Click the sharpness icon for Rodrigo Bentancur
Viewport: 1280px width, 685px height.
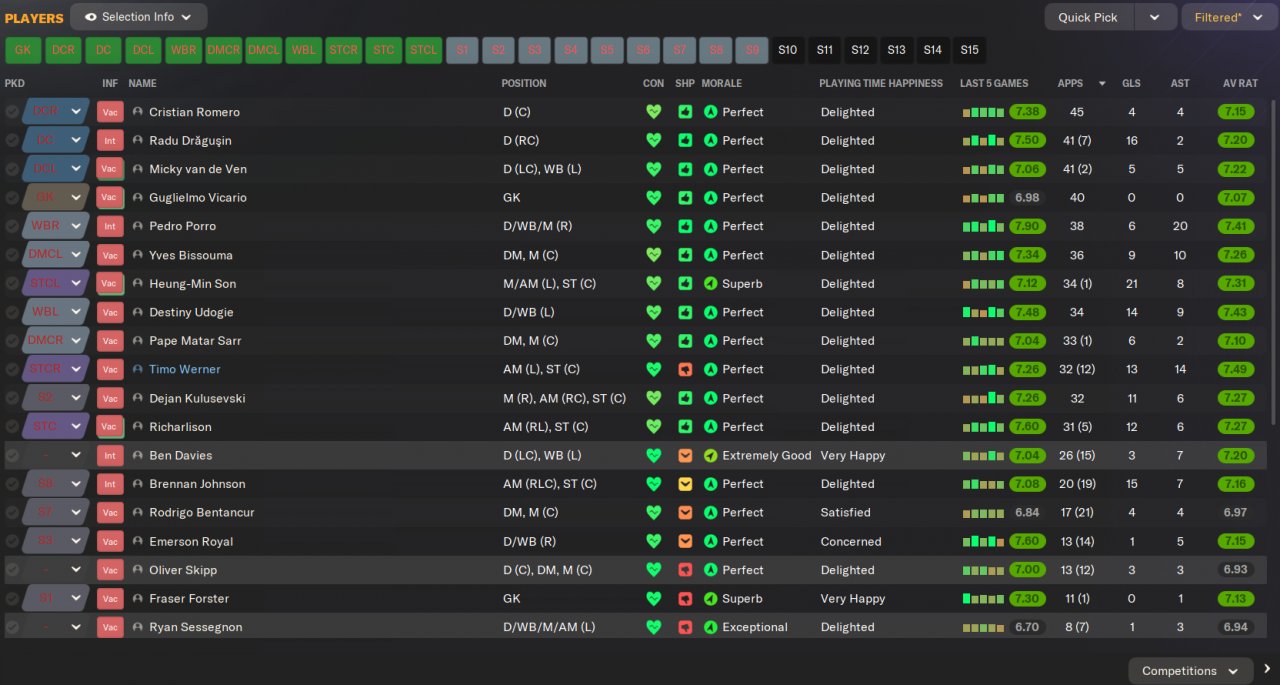[685, 513]
